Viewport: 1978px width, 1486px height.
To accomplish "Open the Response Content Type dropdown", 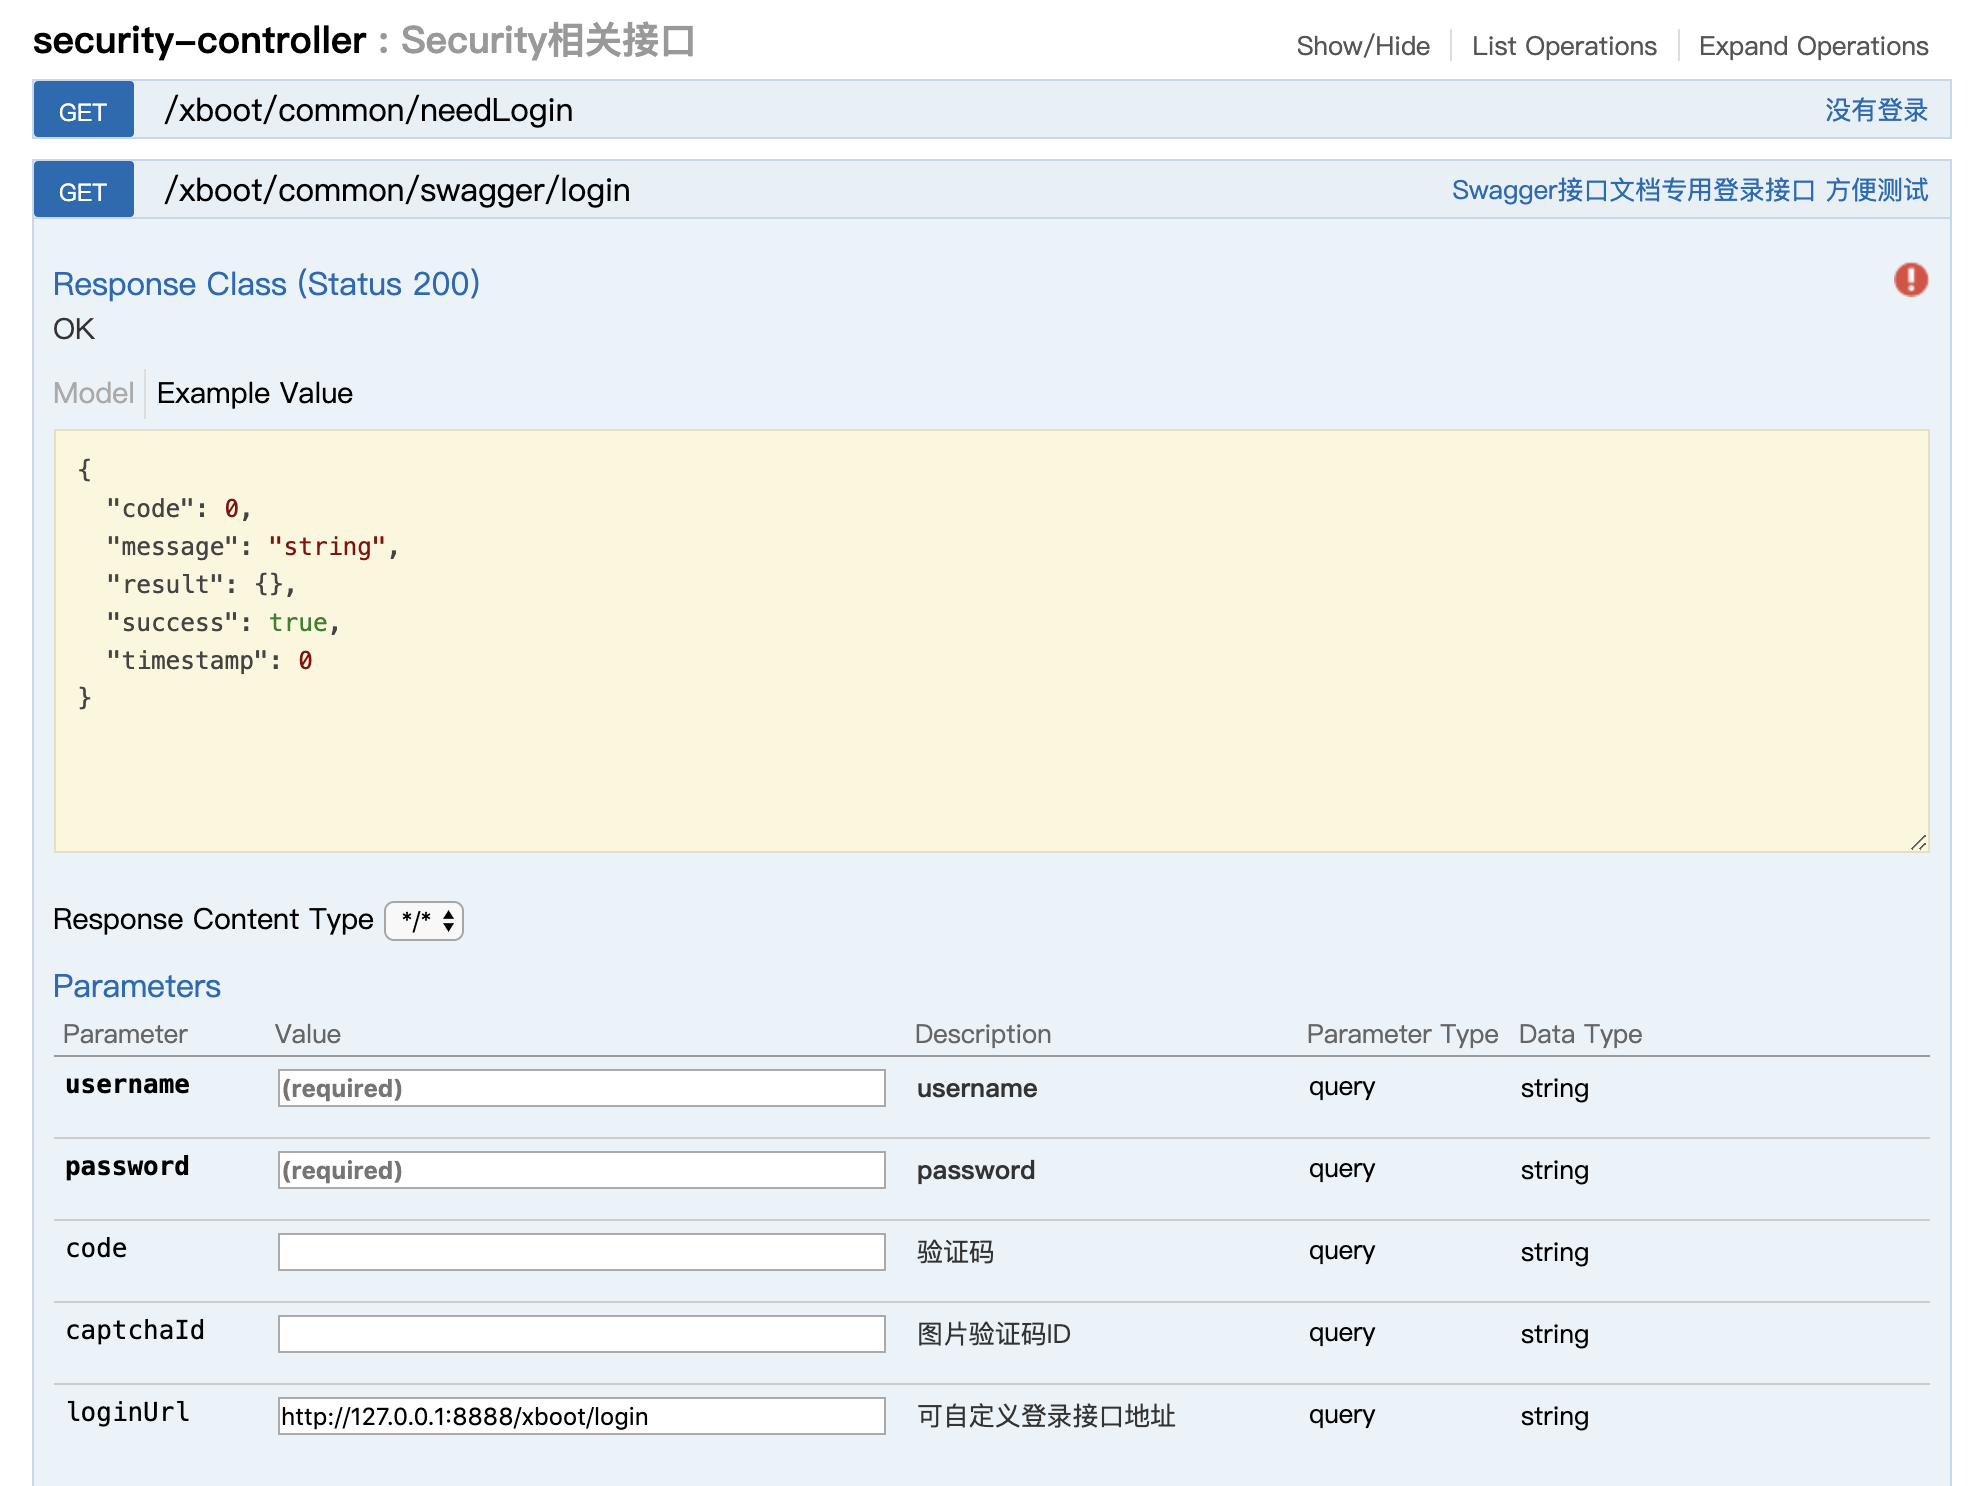I will [425, 920].
